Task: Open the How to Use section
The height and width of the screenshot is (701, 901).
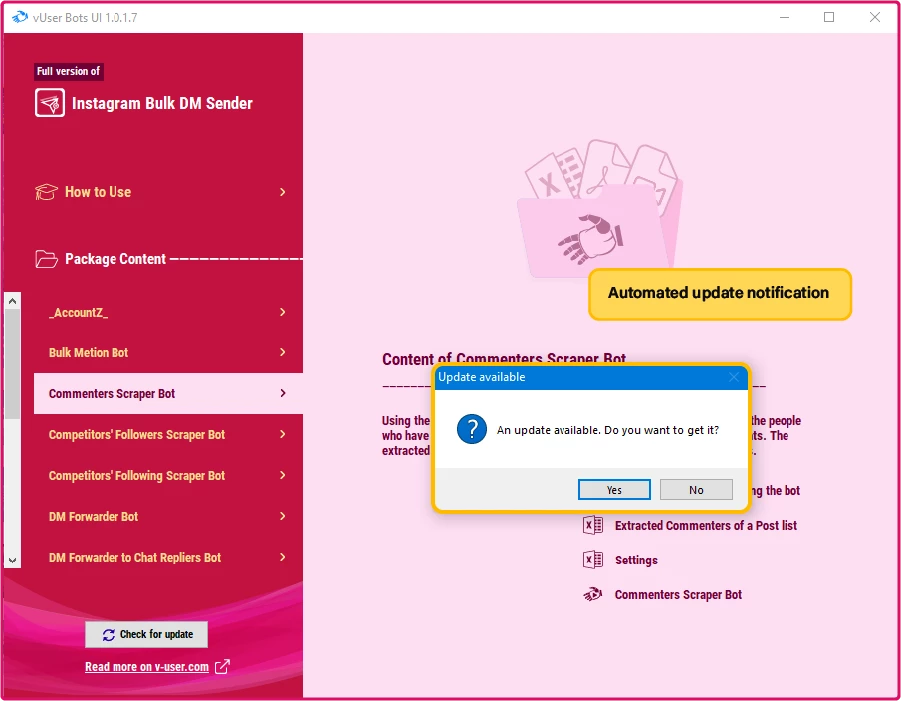Action: click(161, 192)
